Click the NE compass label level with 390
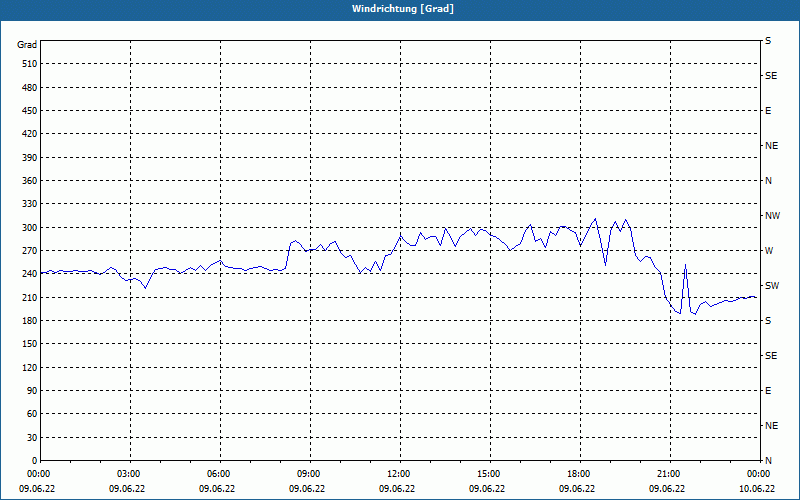Screen dimensions: 800x500 (x=771, y=146)
